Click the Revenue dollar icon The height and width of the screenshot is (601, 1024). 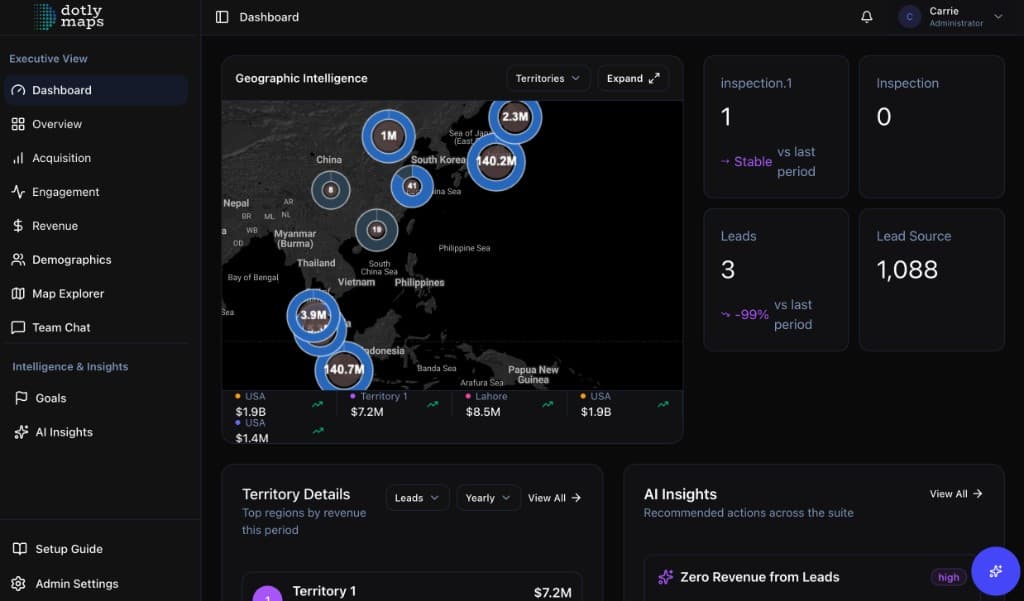[x=18, y=226]
